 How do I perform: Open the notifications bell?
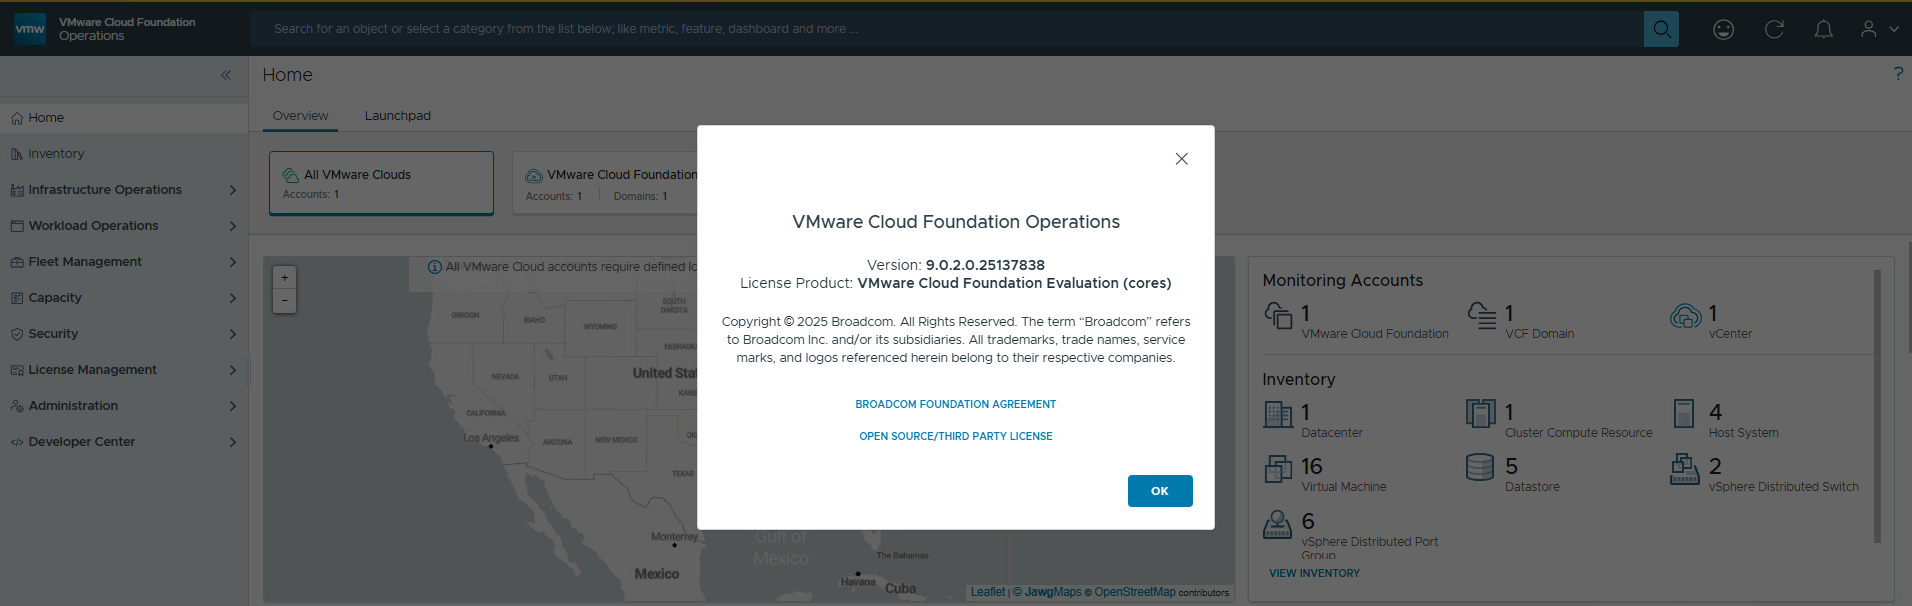1824,29
